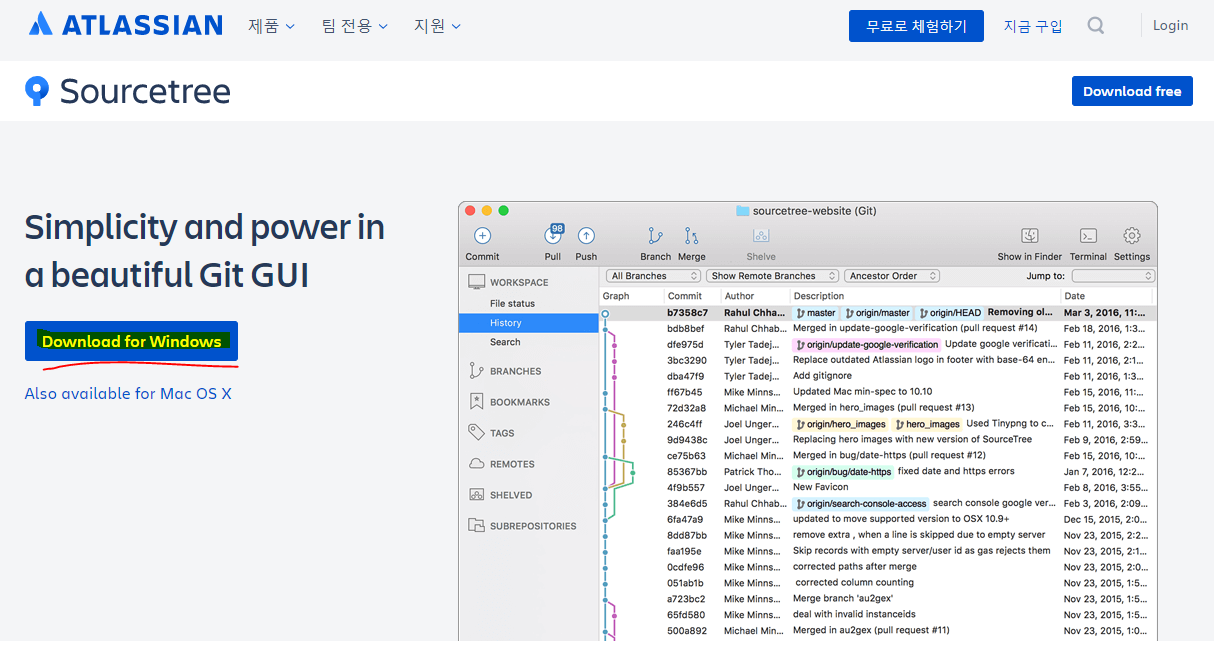Click the REMOTES cloud icon
Viewport: 1214px width, 650px height.
[x=476, y=464]
